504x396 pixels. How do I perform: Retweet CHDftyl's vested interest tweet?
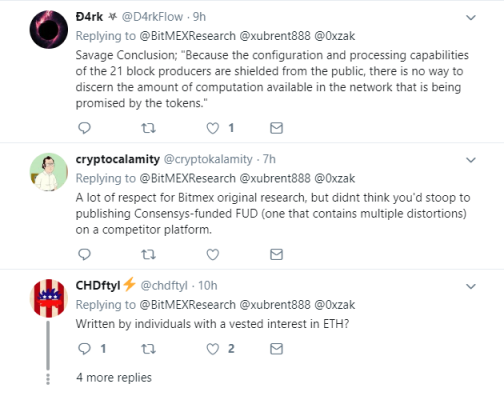[x=148, y=349]
